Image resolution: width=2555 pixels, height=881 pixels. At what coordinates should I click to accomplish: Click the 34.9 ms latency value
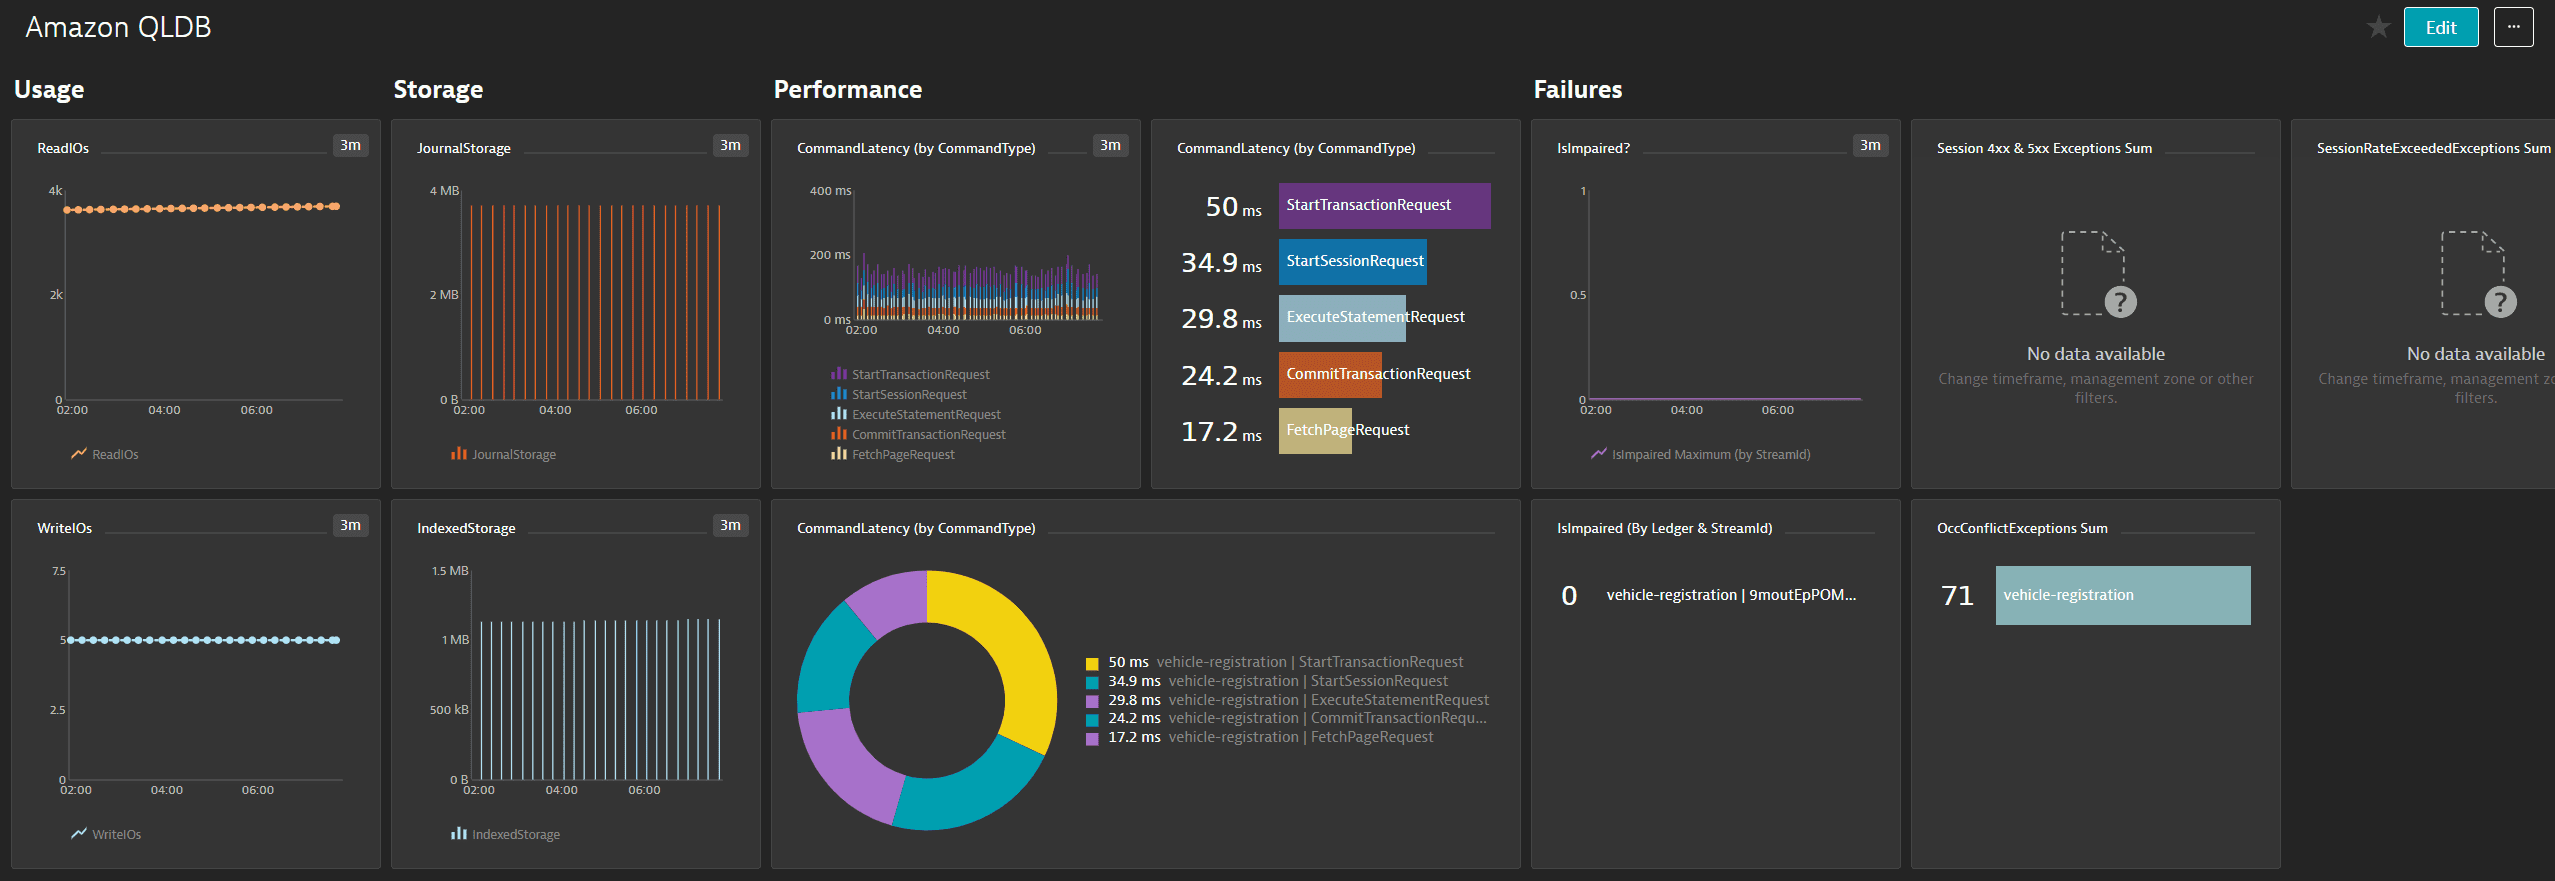click(x=1221, y=263)
